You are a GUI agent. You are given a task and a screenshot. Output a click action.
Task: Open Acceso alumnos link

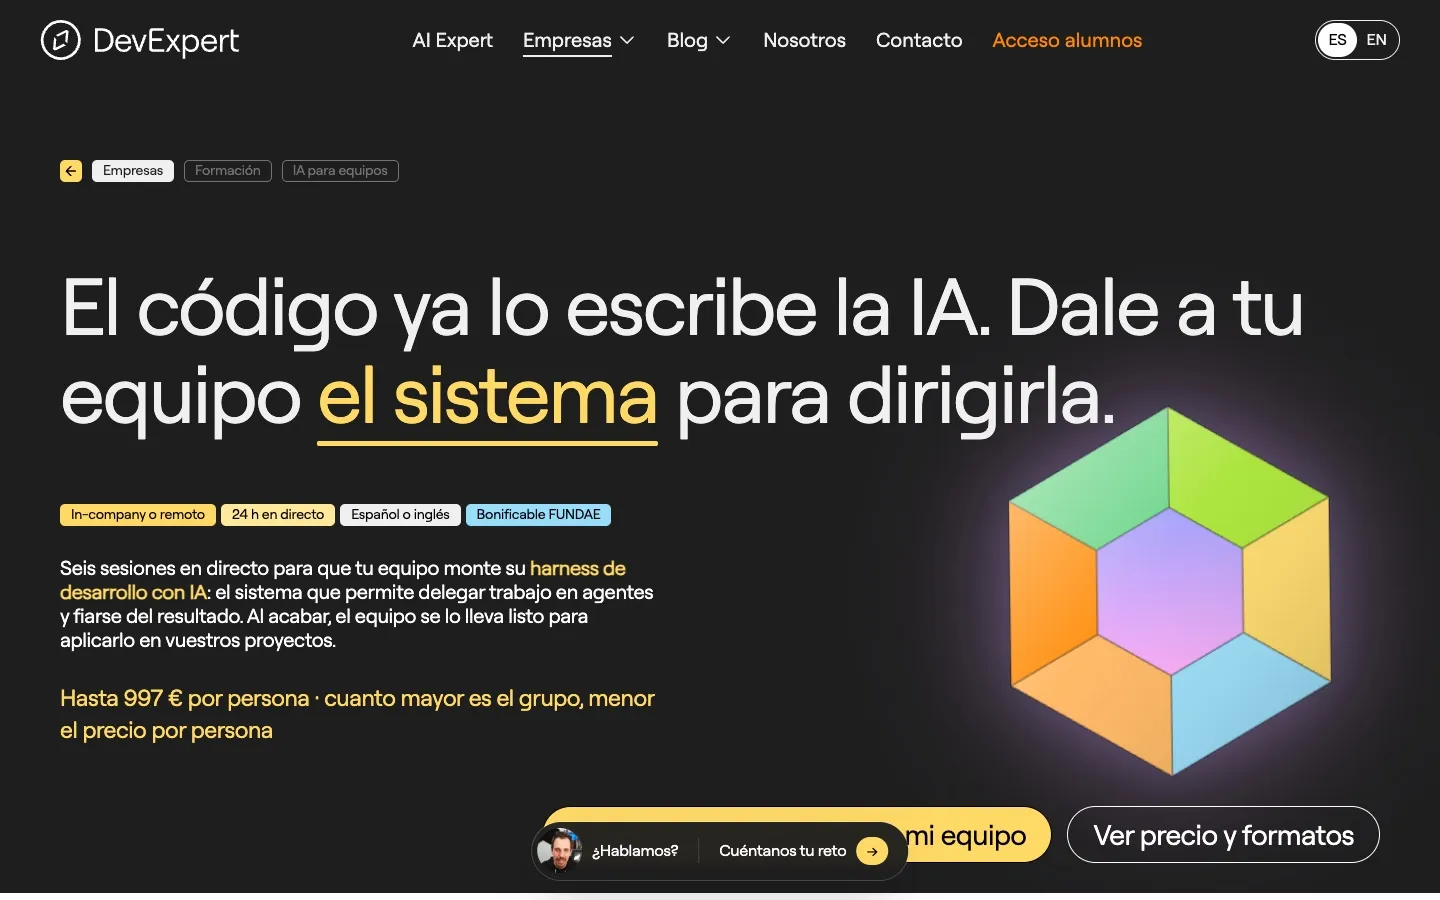(x=1067, y=40)
